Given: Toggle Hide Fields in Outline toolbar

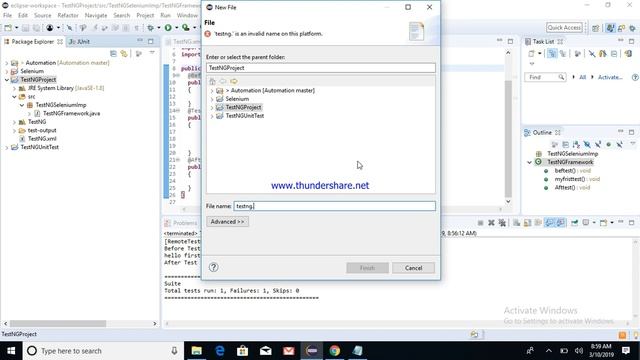Looking at the screenshot, I should (x=587, y=144).
